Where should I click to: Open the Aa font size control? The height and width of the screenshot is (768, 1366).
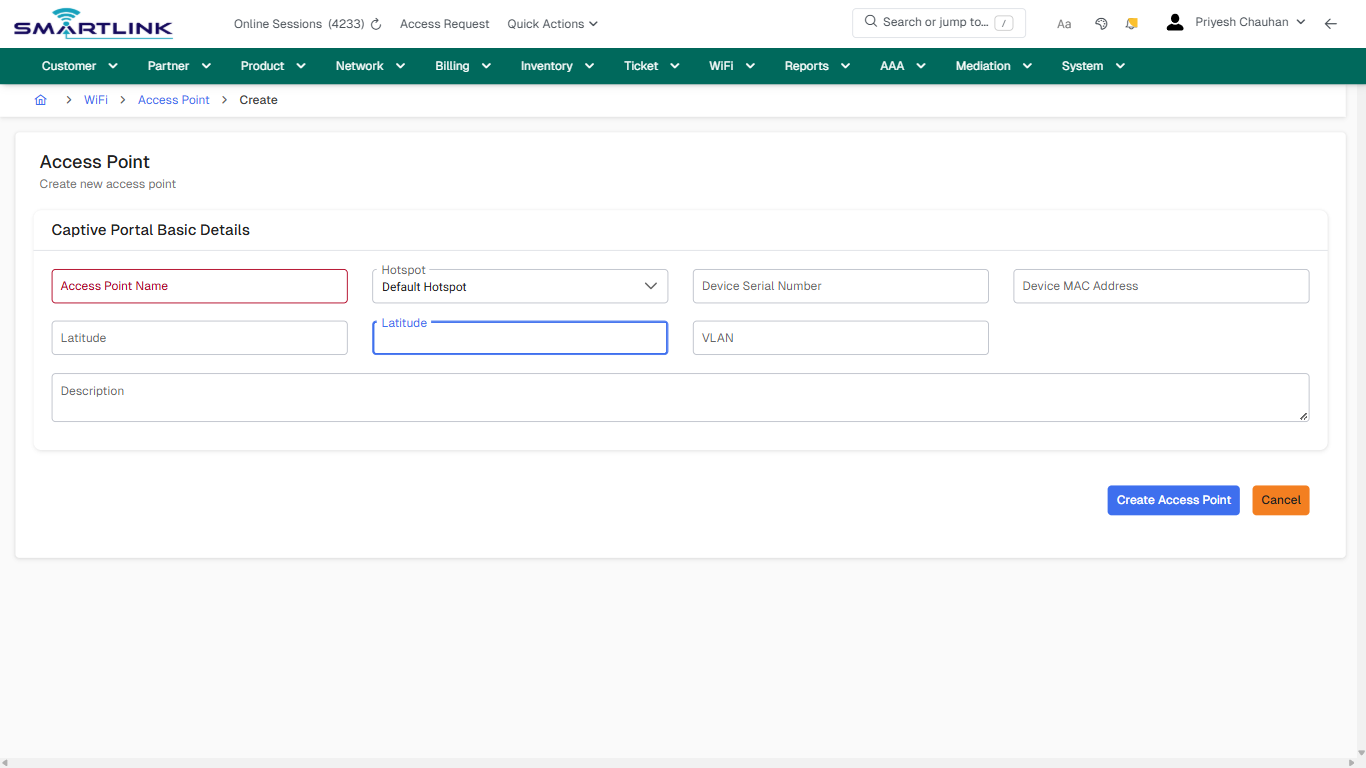pyautogui.click(x=1063, y=23)
